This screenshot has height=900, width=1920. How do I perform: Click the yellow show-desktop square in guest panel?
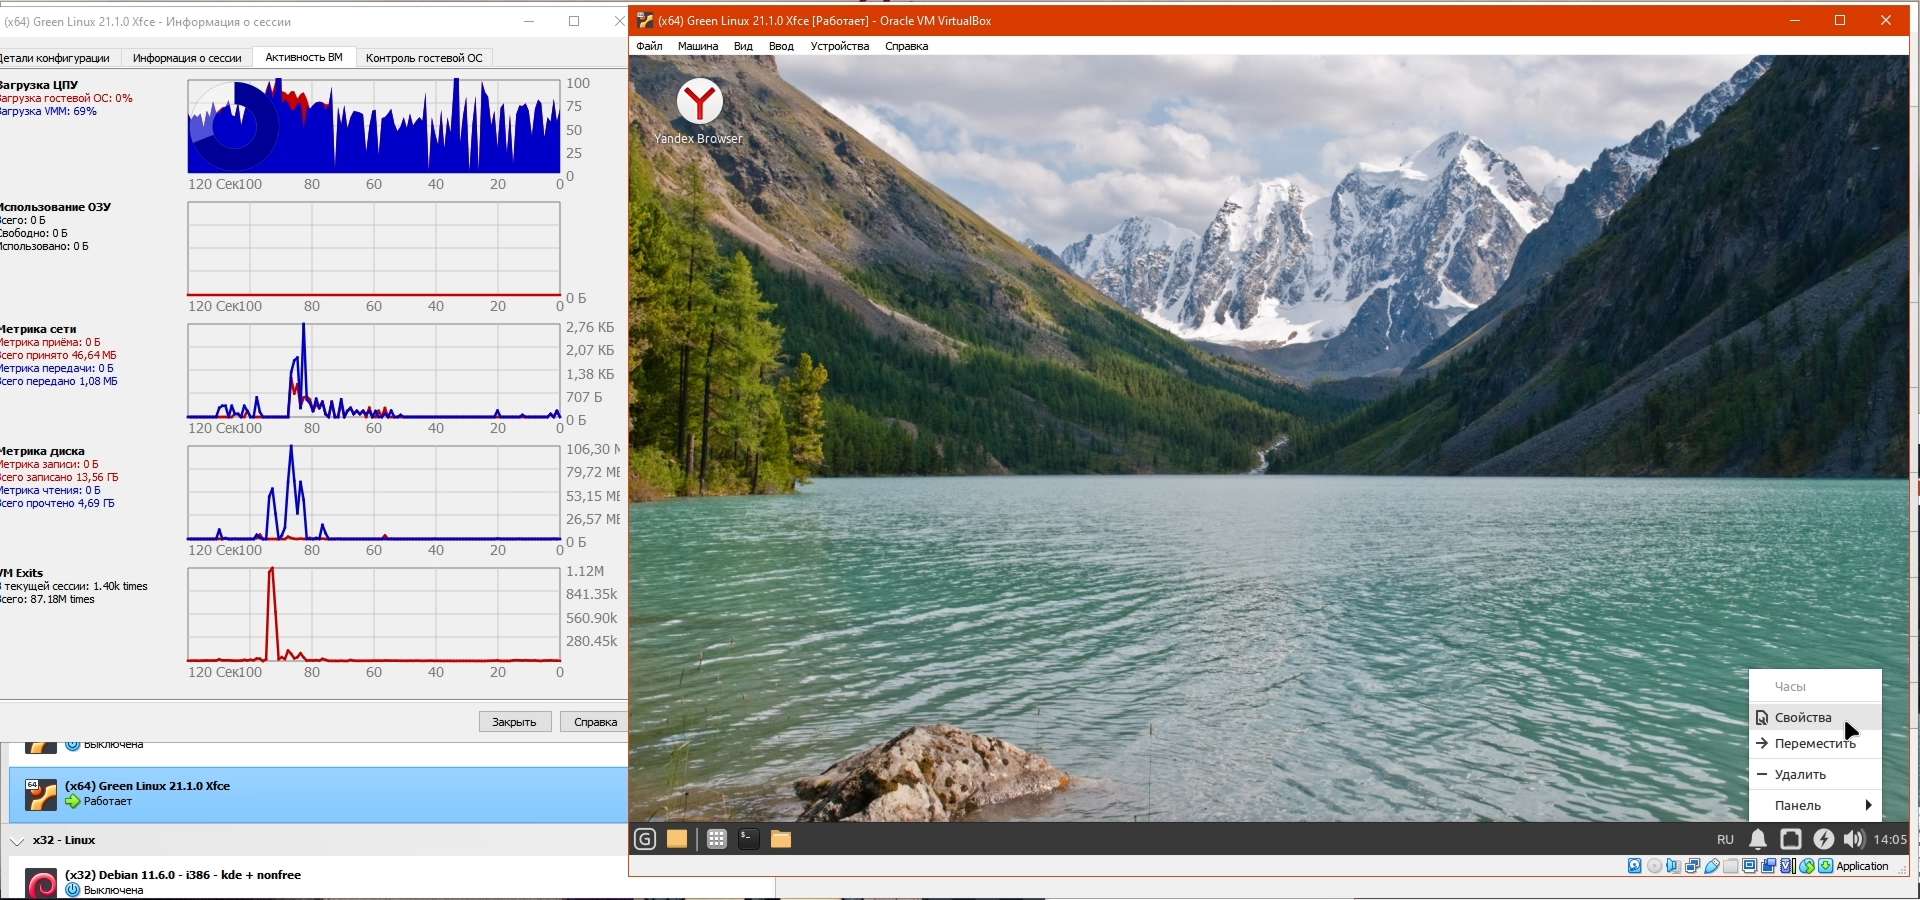coord(677,839)
